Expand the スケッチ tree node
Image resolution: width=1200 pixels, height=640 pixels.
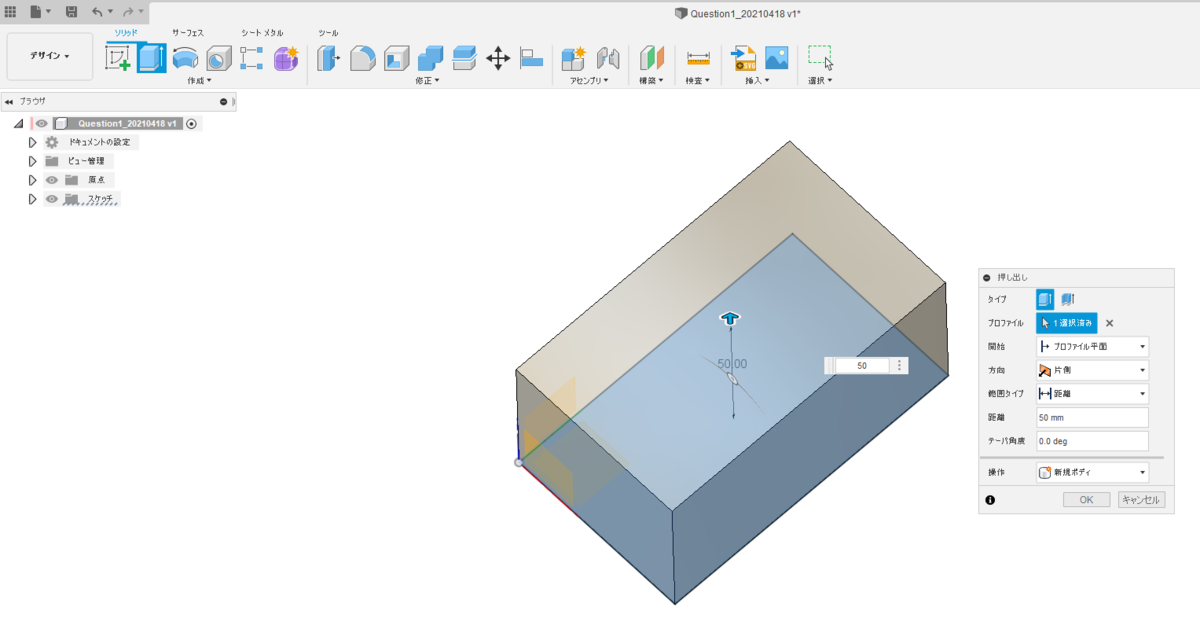32,199
